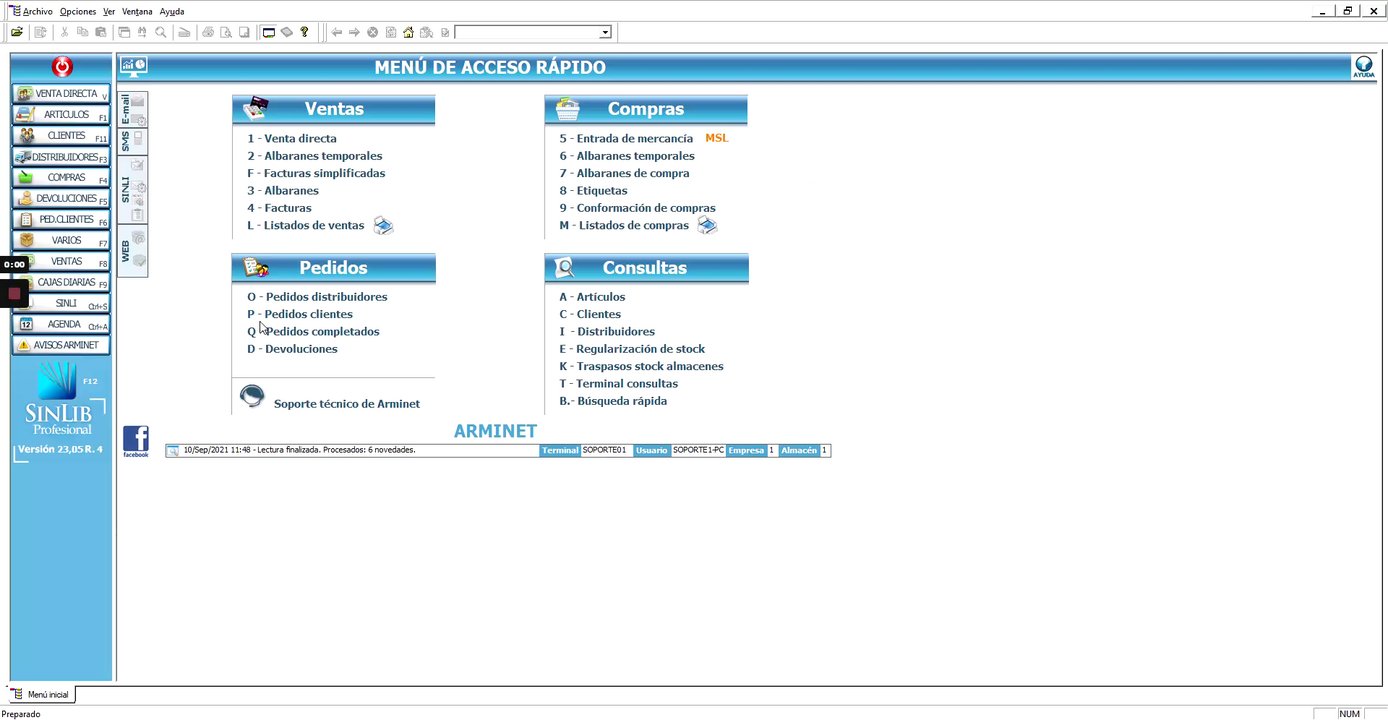Click the open folder toolbar icon

pyautogui.click(x=17, y=32)
